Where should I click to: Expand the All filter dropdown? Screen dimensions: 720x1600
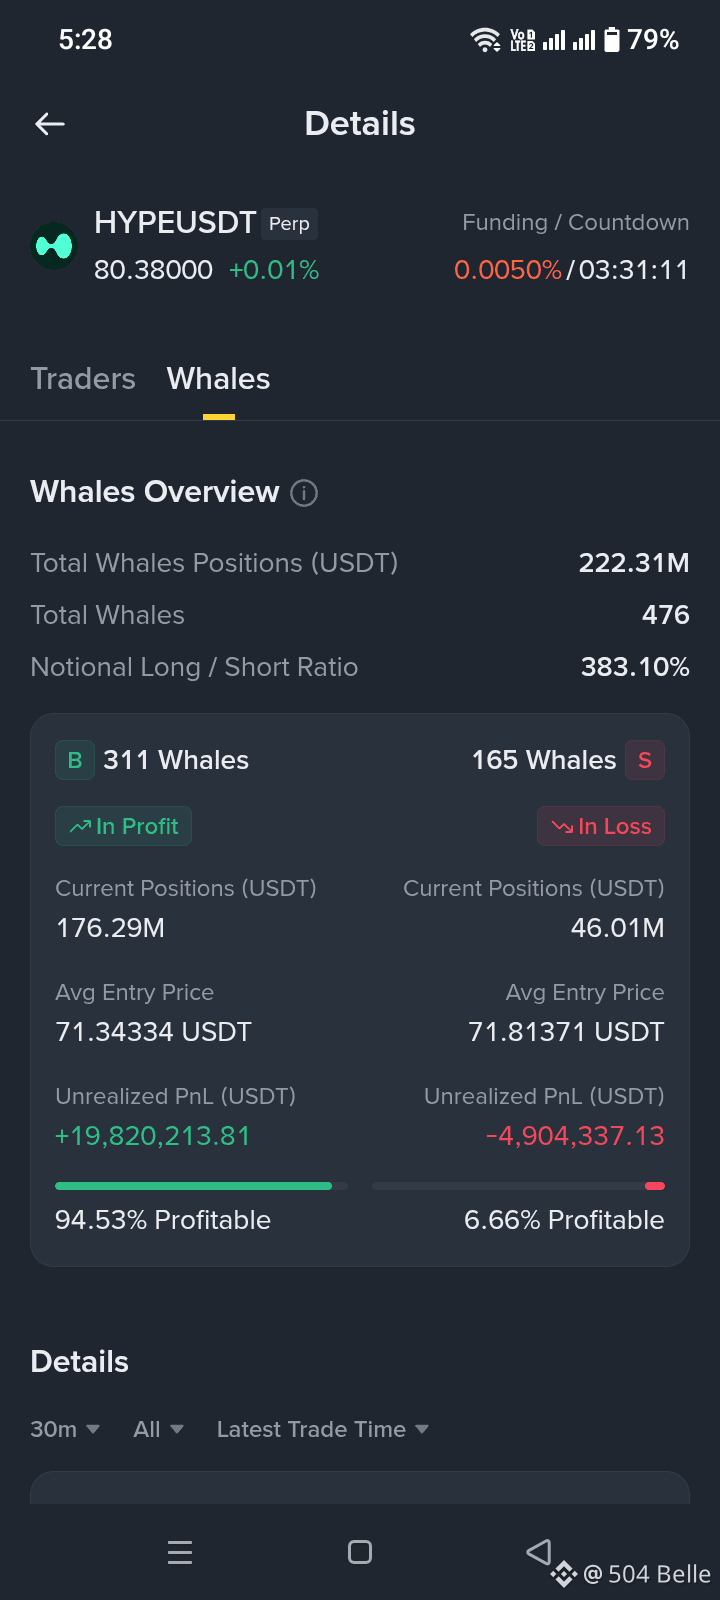coord(158,1429)
